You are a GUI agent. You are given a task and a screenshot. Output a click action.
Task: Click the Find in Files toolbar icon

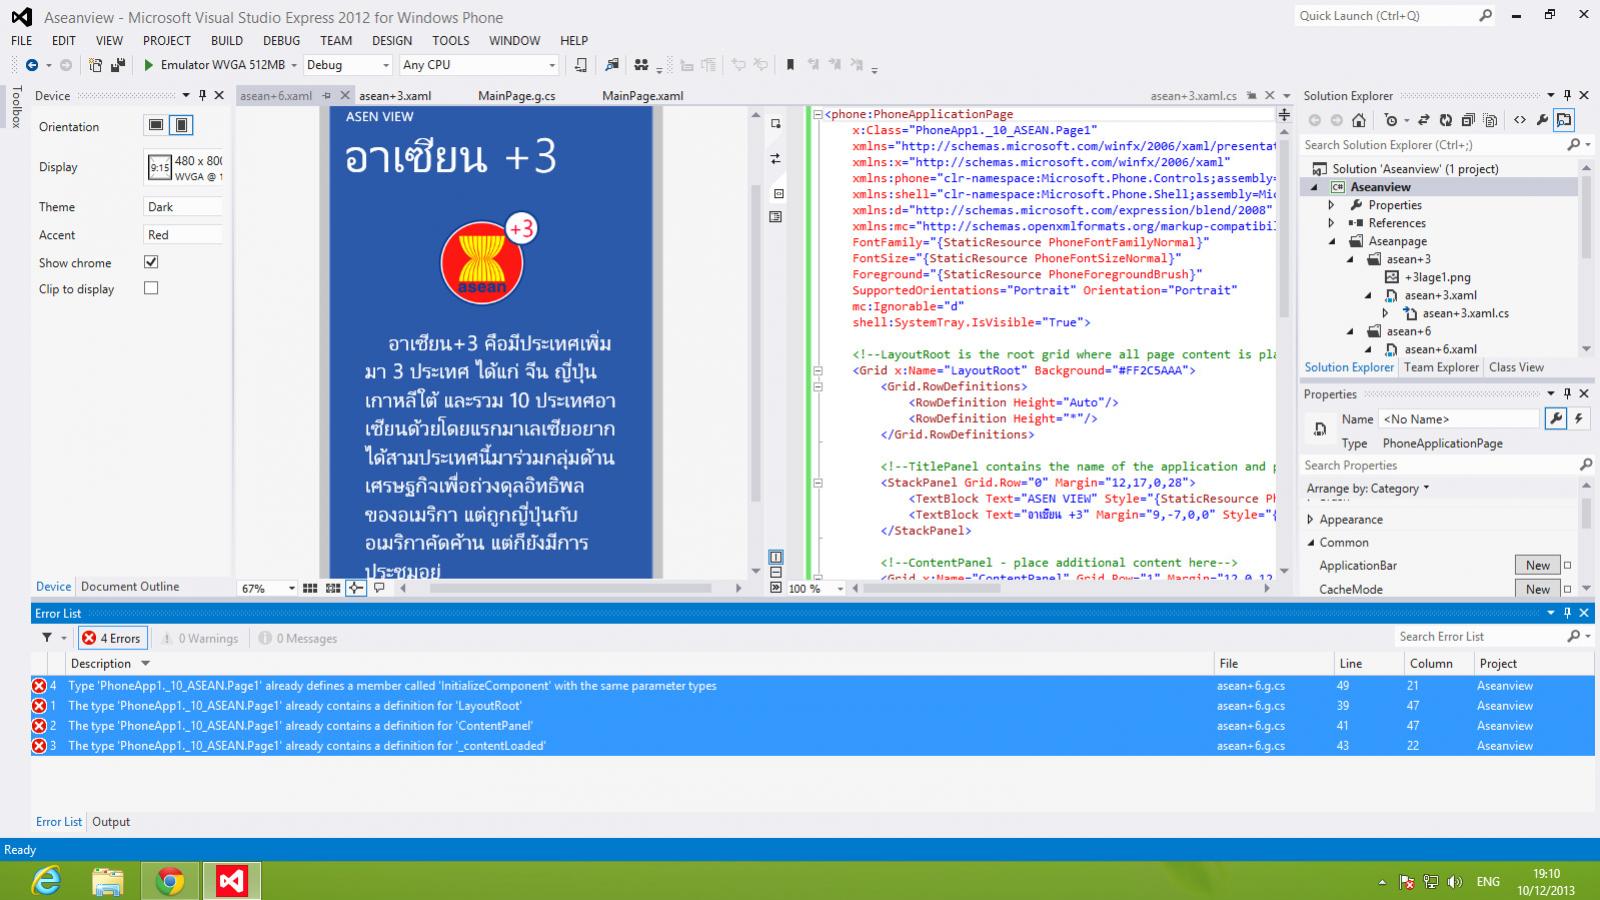(x=612, y=65)
